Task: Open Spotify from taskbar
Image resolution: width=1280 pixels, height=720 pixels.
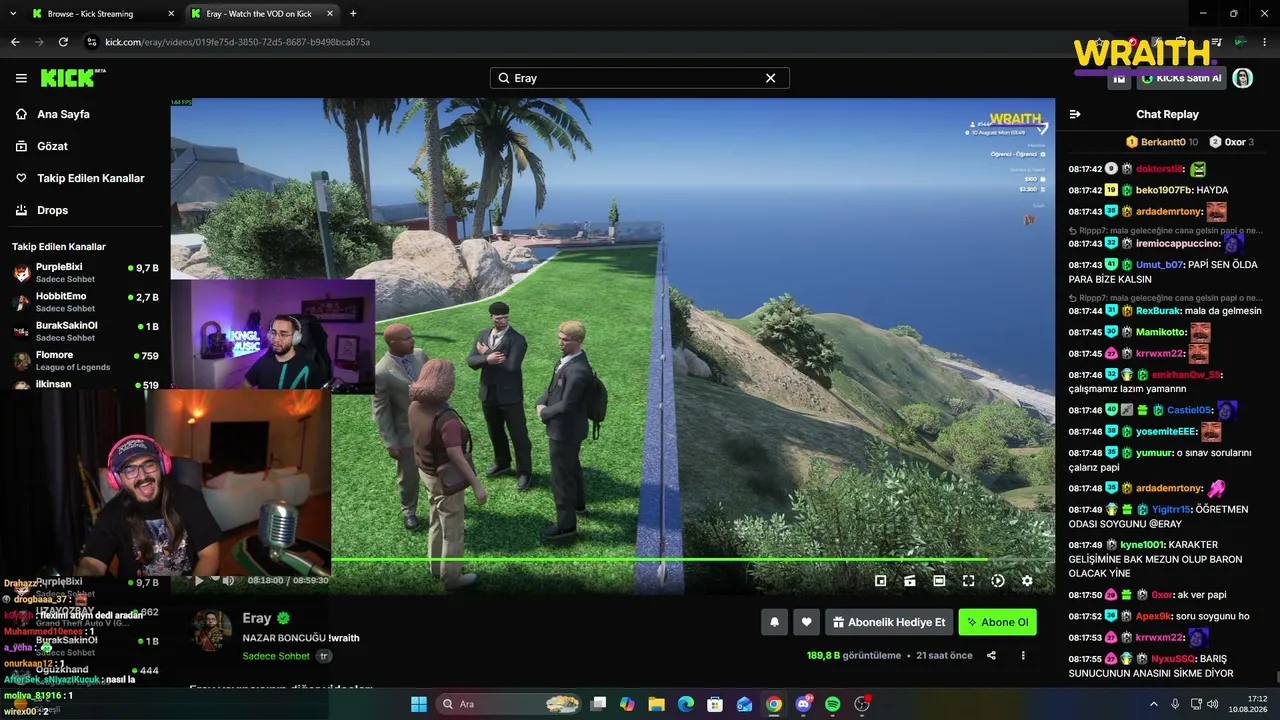Action: point(833,704)
